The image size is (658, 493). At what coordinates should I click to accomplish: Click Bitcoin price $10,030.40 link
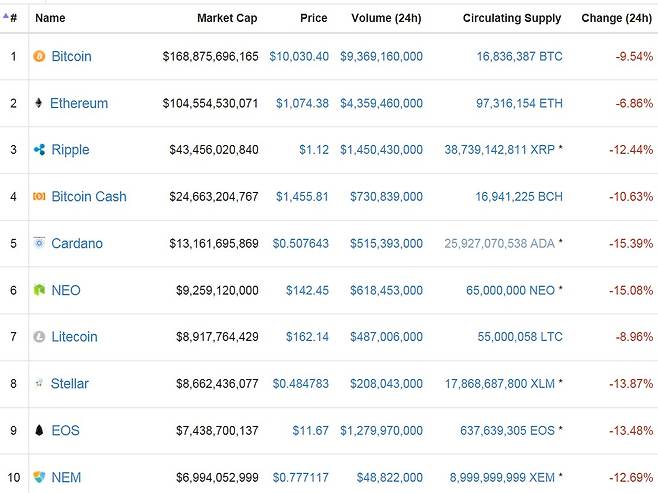click(x=299, y=57)
